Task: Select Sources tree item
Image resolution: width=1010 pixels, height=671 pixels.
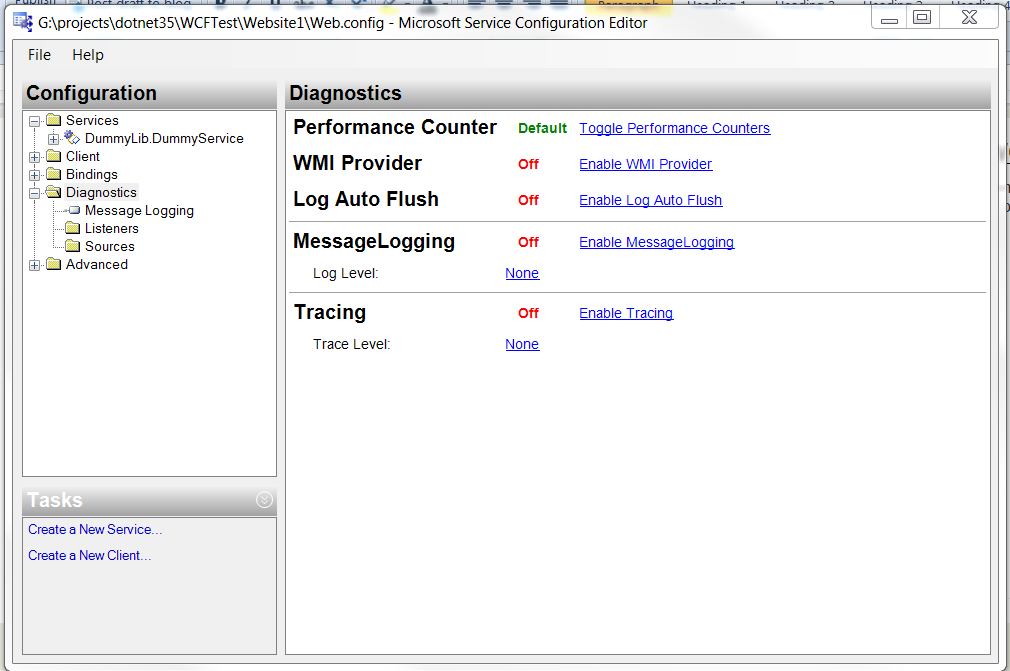Action: tap(110, 247)
